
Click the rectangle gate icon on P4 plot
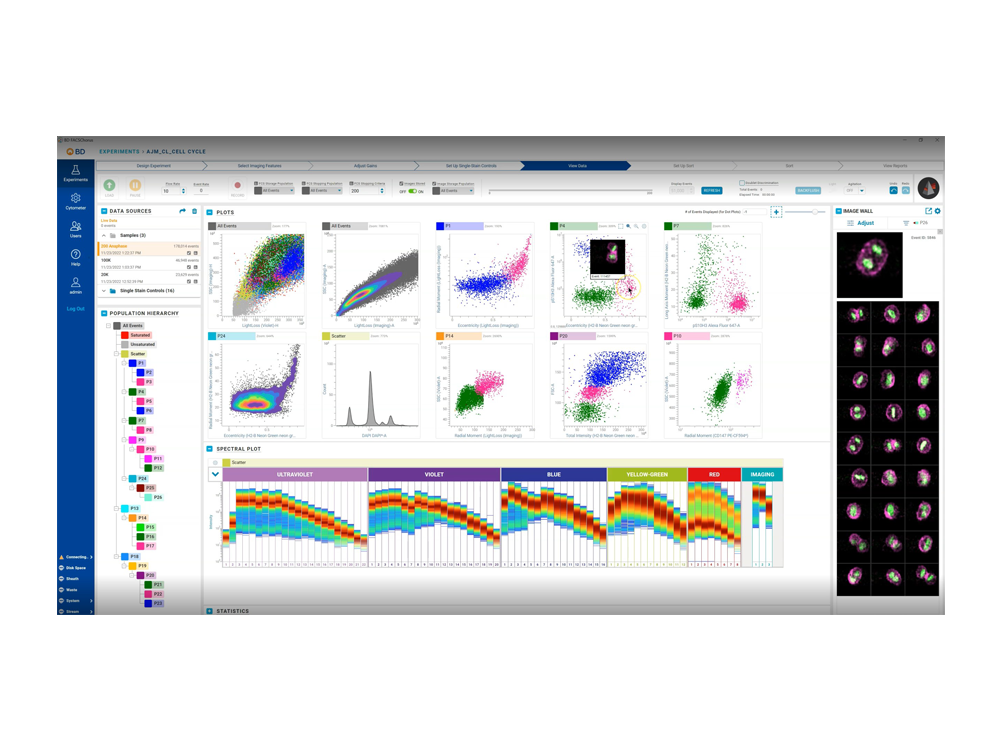[x=621, y=226]
